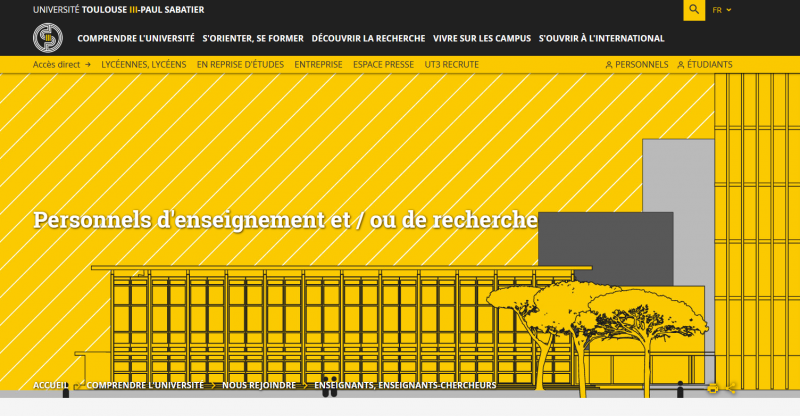Click the university round logo
The image size is (800, 416).
pyautogui.click(x=47, y=38)
